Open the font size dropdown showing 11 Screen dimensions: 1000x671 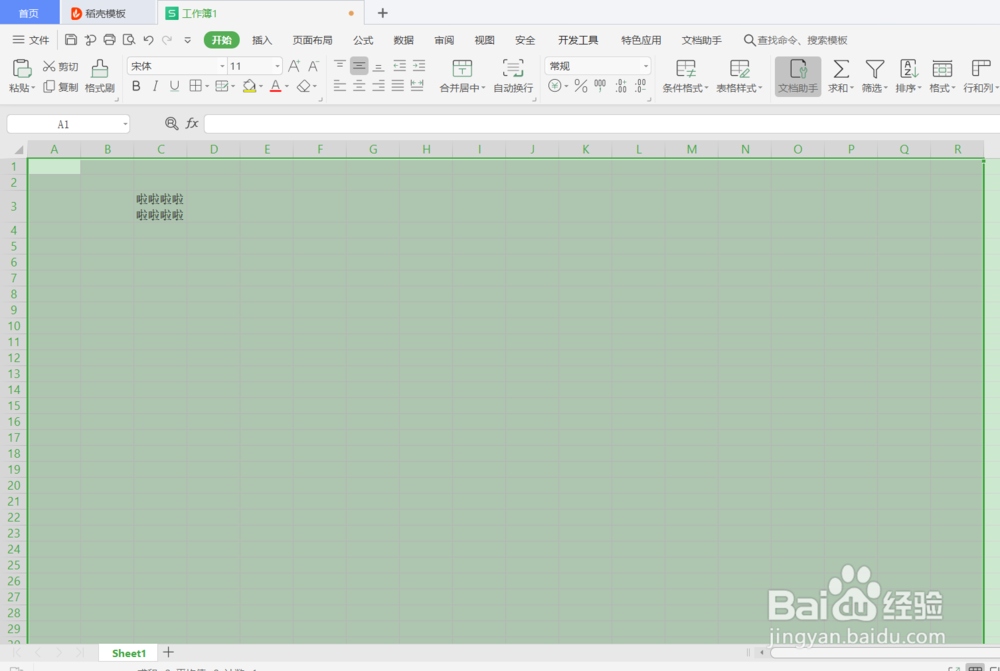coord(251,65)
